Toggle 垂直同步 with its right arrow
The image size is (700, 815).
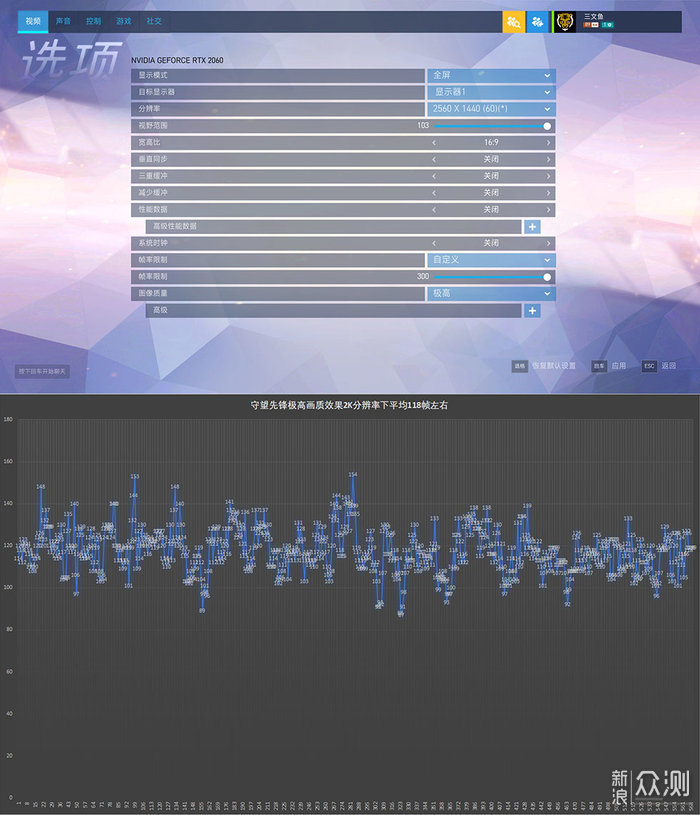(548, 159)
